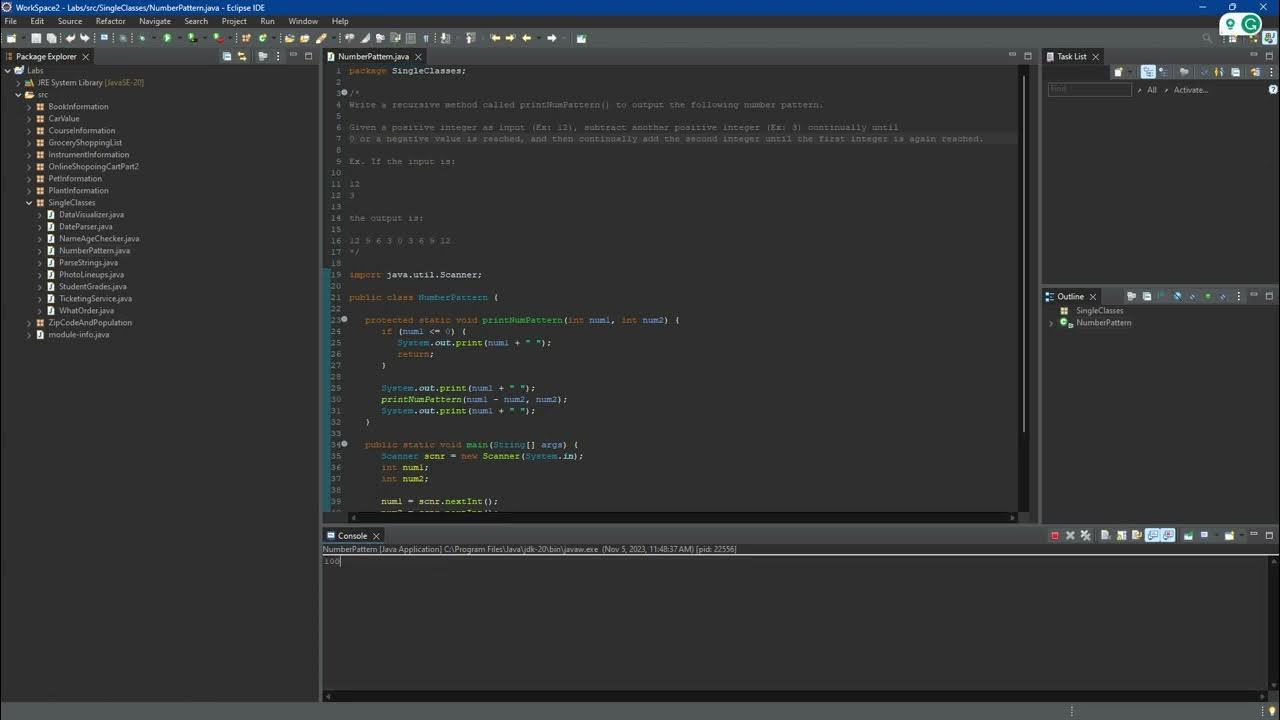Toggle Hide Non-Public Members green circle in Outline
Viewport: 1280px width, 720px height.
tap(1208, 296)
